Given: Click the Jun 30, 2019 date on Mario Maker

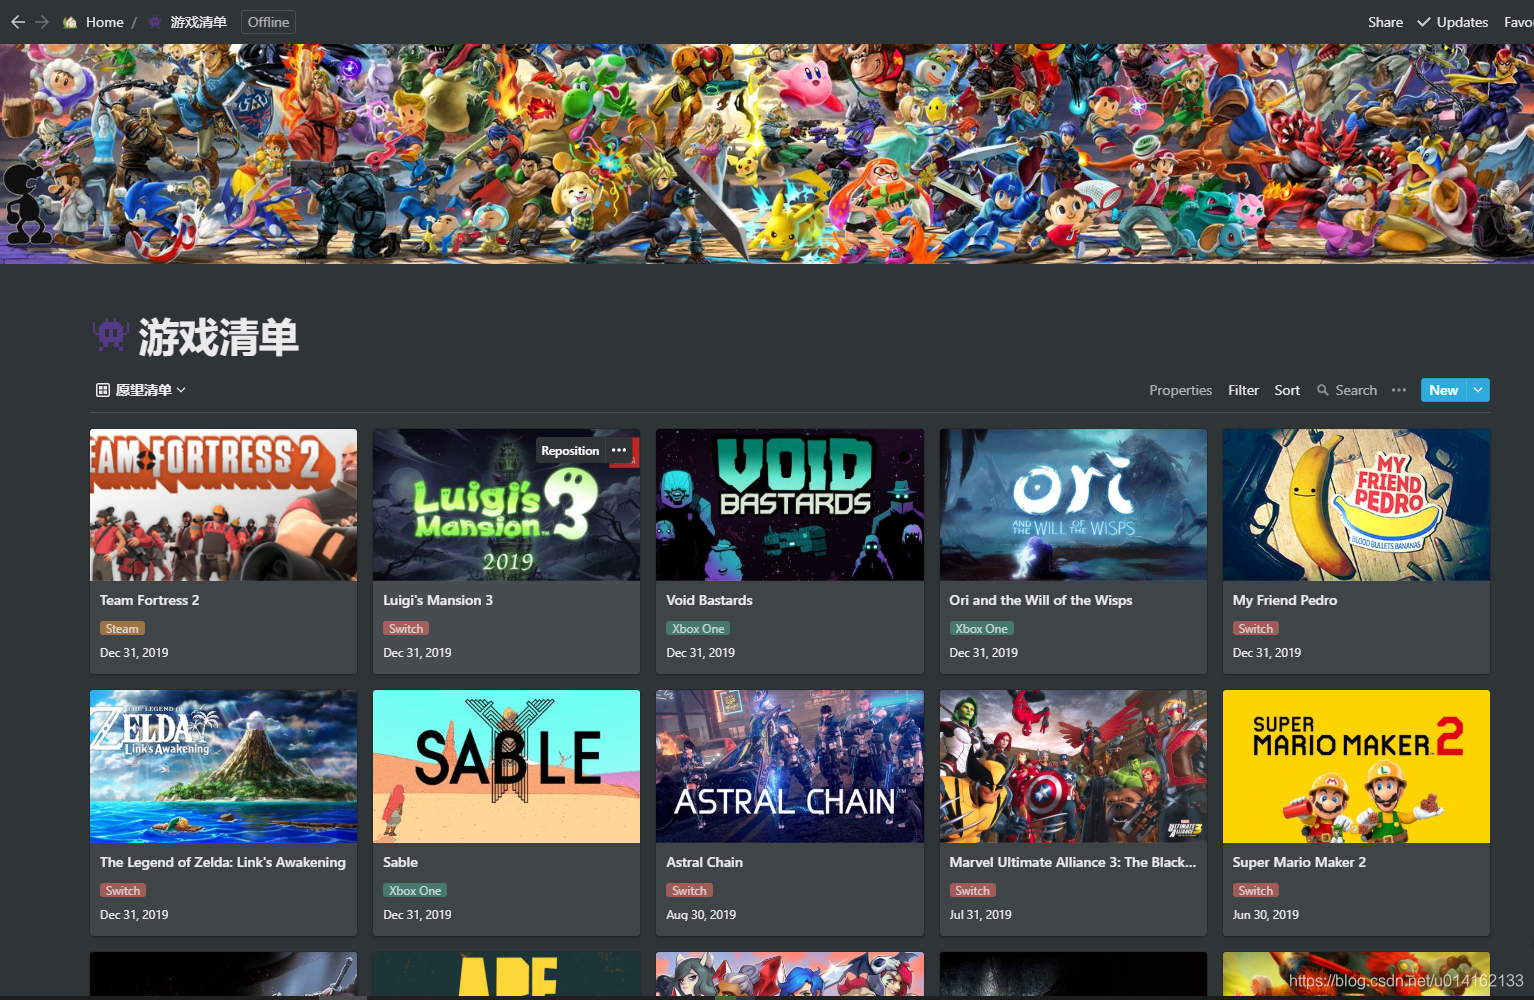Looking at the screenshot, I should click(1265, 915).
